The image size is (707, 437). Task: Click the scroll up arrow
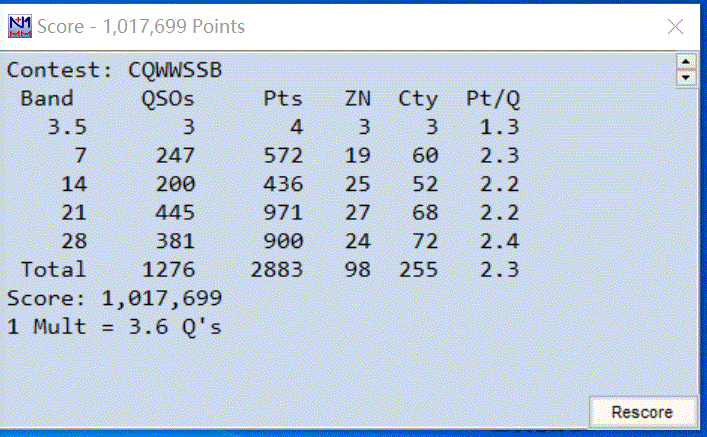pyautogui.click(x=686, y=63)
